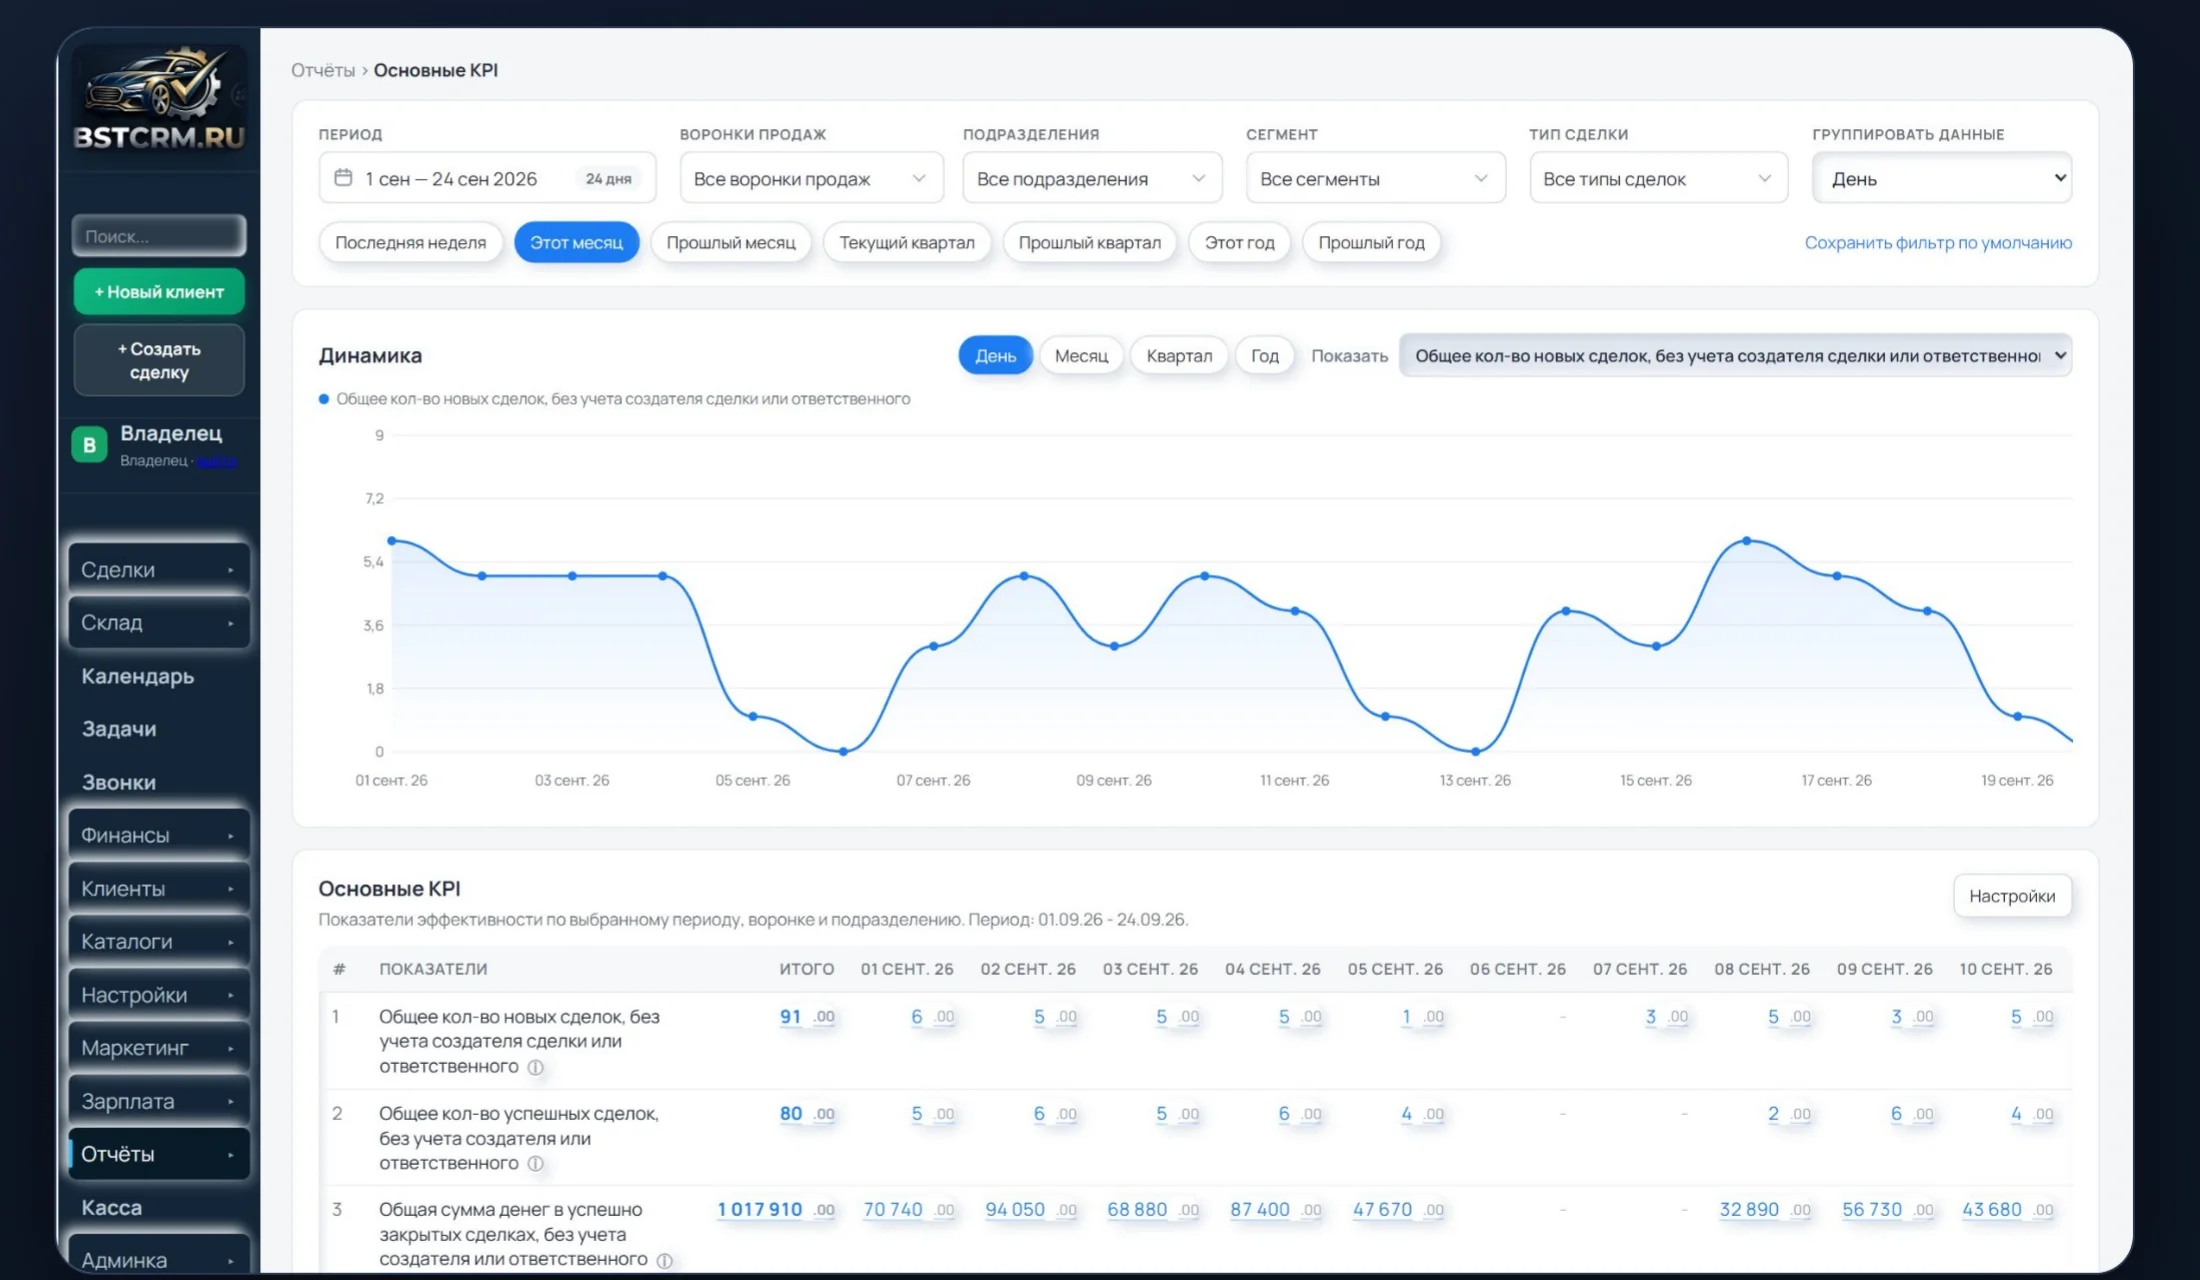Focus the Поиск search field
This screenshot has height=1280, width=2200.
[x=159, y=236]
